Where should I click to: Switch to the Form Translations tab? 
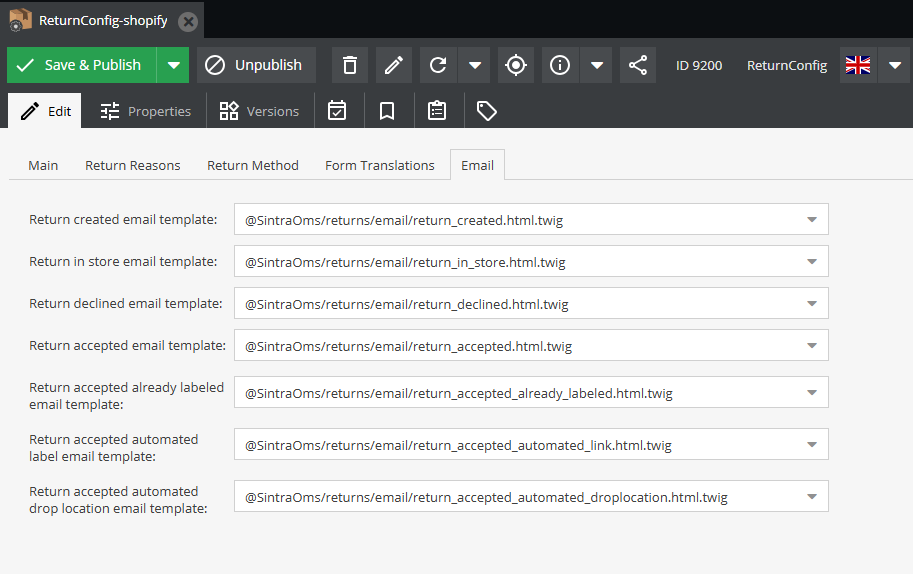point(380,165)
